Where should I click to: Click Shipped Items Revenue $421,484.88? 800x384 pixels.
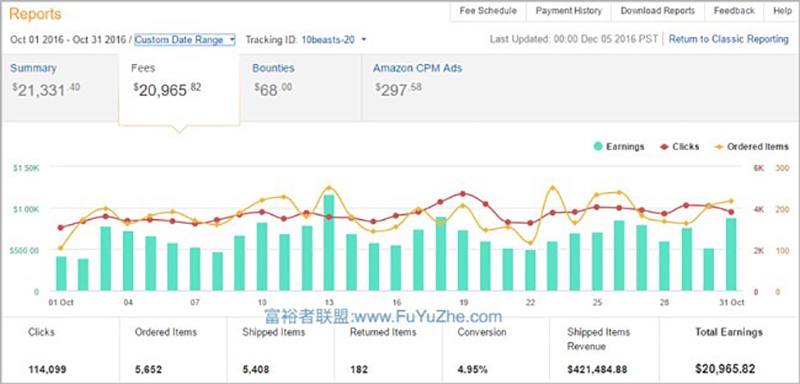pos(597,369)
